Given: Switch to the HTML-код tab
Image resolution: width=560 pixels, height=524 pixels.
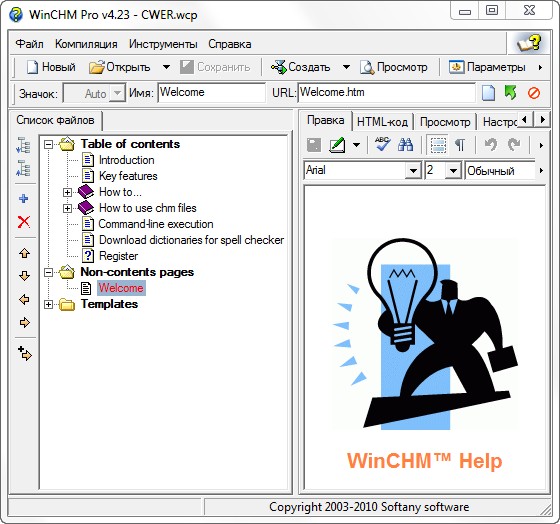Looking at the screenshot, I should [382, 122].
